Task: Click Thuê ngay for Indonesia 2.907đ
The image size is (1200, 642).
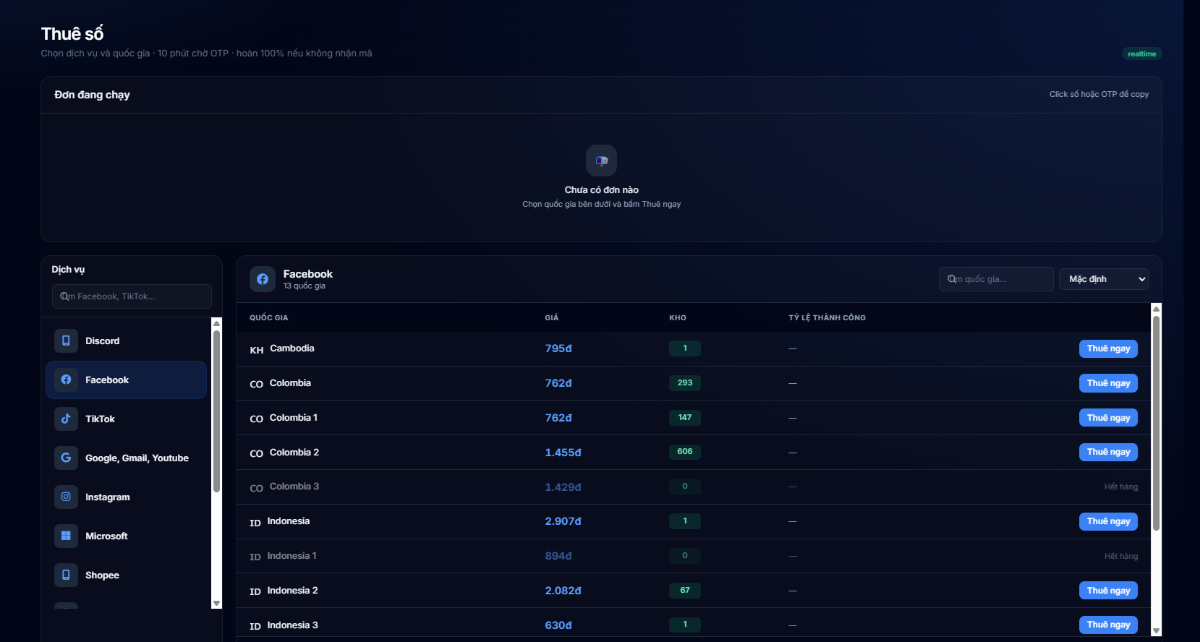Action: click(1108, 521)
